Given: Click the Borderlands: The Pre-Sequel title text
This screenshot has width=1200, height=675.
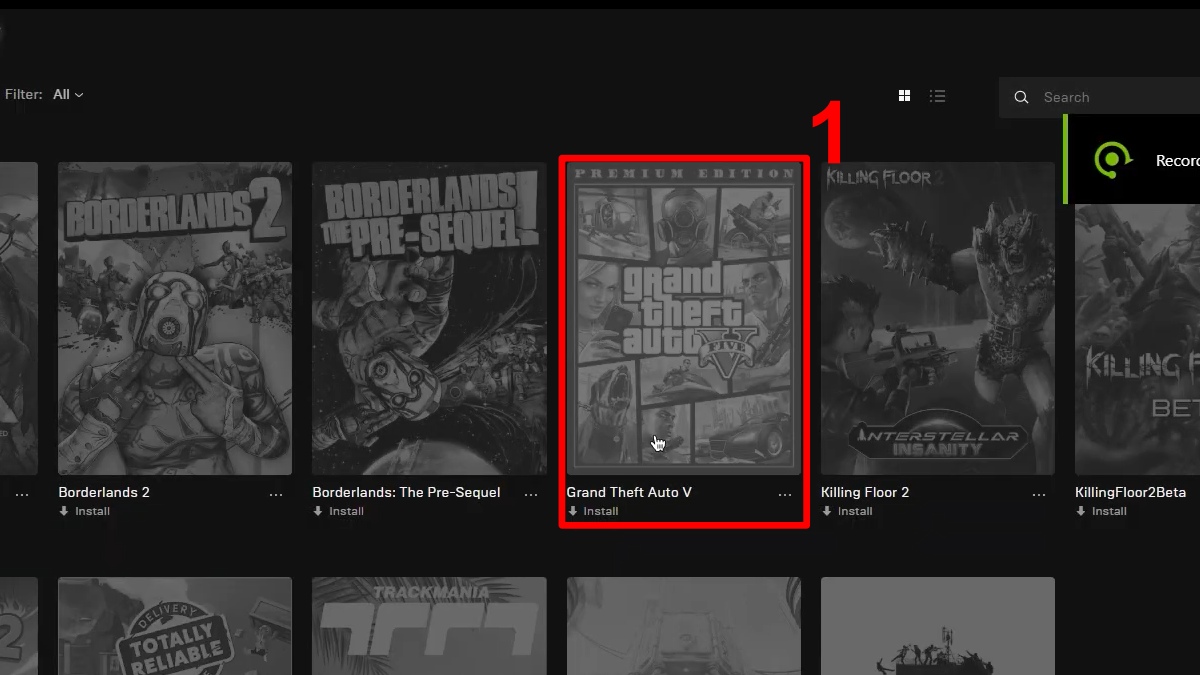Looking at the screenshot, I should tap(406, 492).
